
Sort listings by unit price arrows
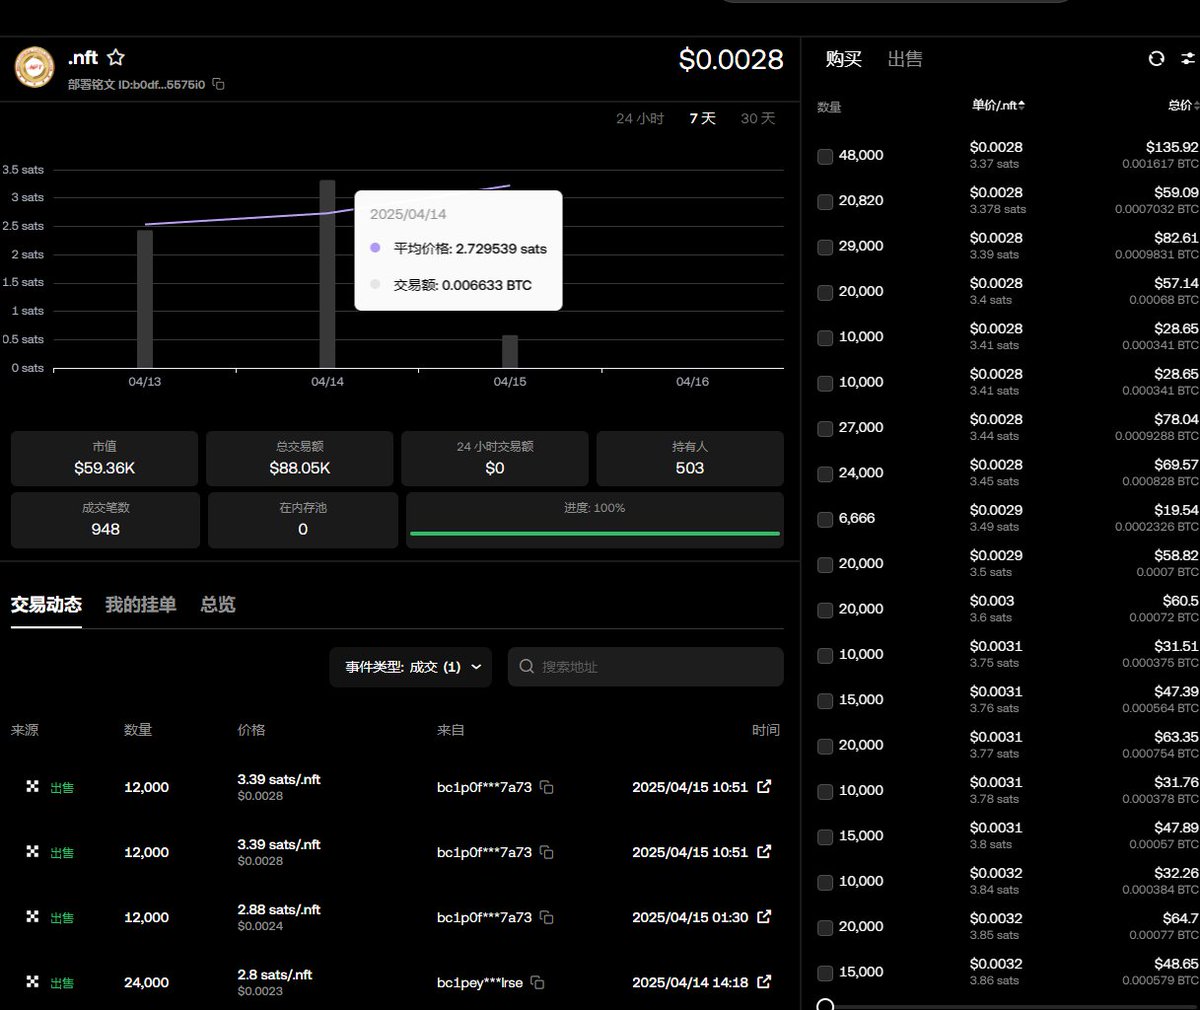pos(1021,105)
